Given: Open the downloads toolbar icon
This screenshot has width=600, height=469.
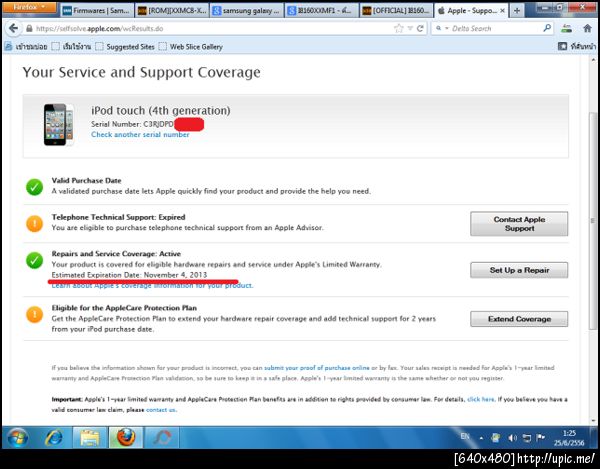Looking at the screenshot, I should [567, 28].
